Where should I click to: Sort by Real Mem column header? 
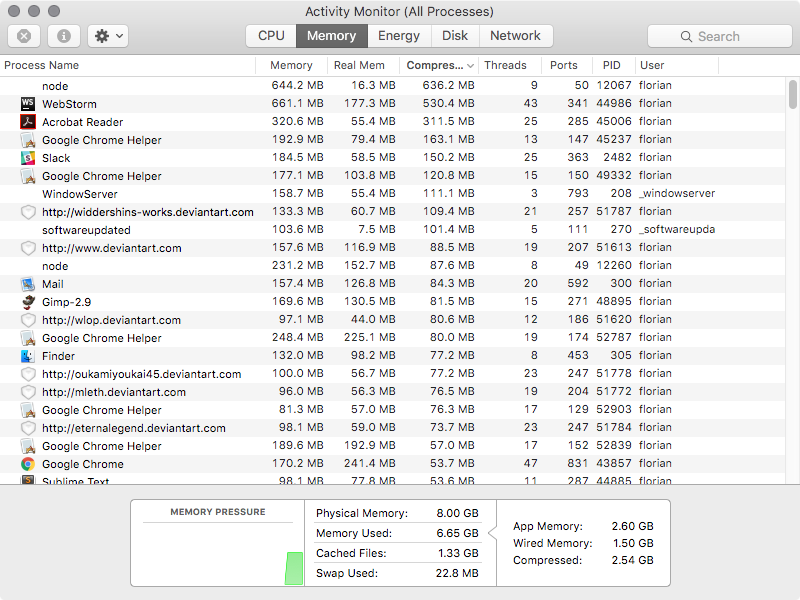[x=359, y=65]
